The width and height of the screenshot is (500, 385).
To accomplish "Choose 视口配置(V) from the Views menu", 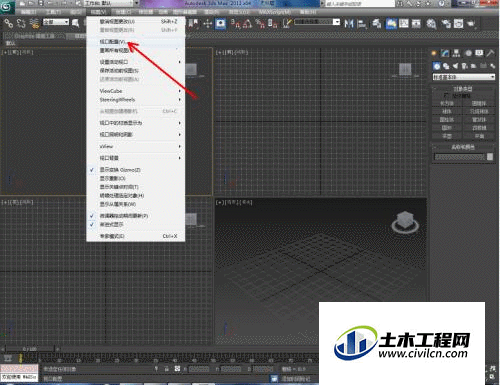I will (x=136, y=42).
